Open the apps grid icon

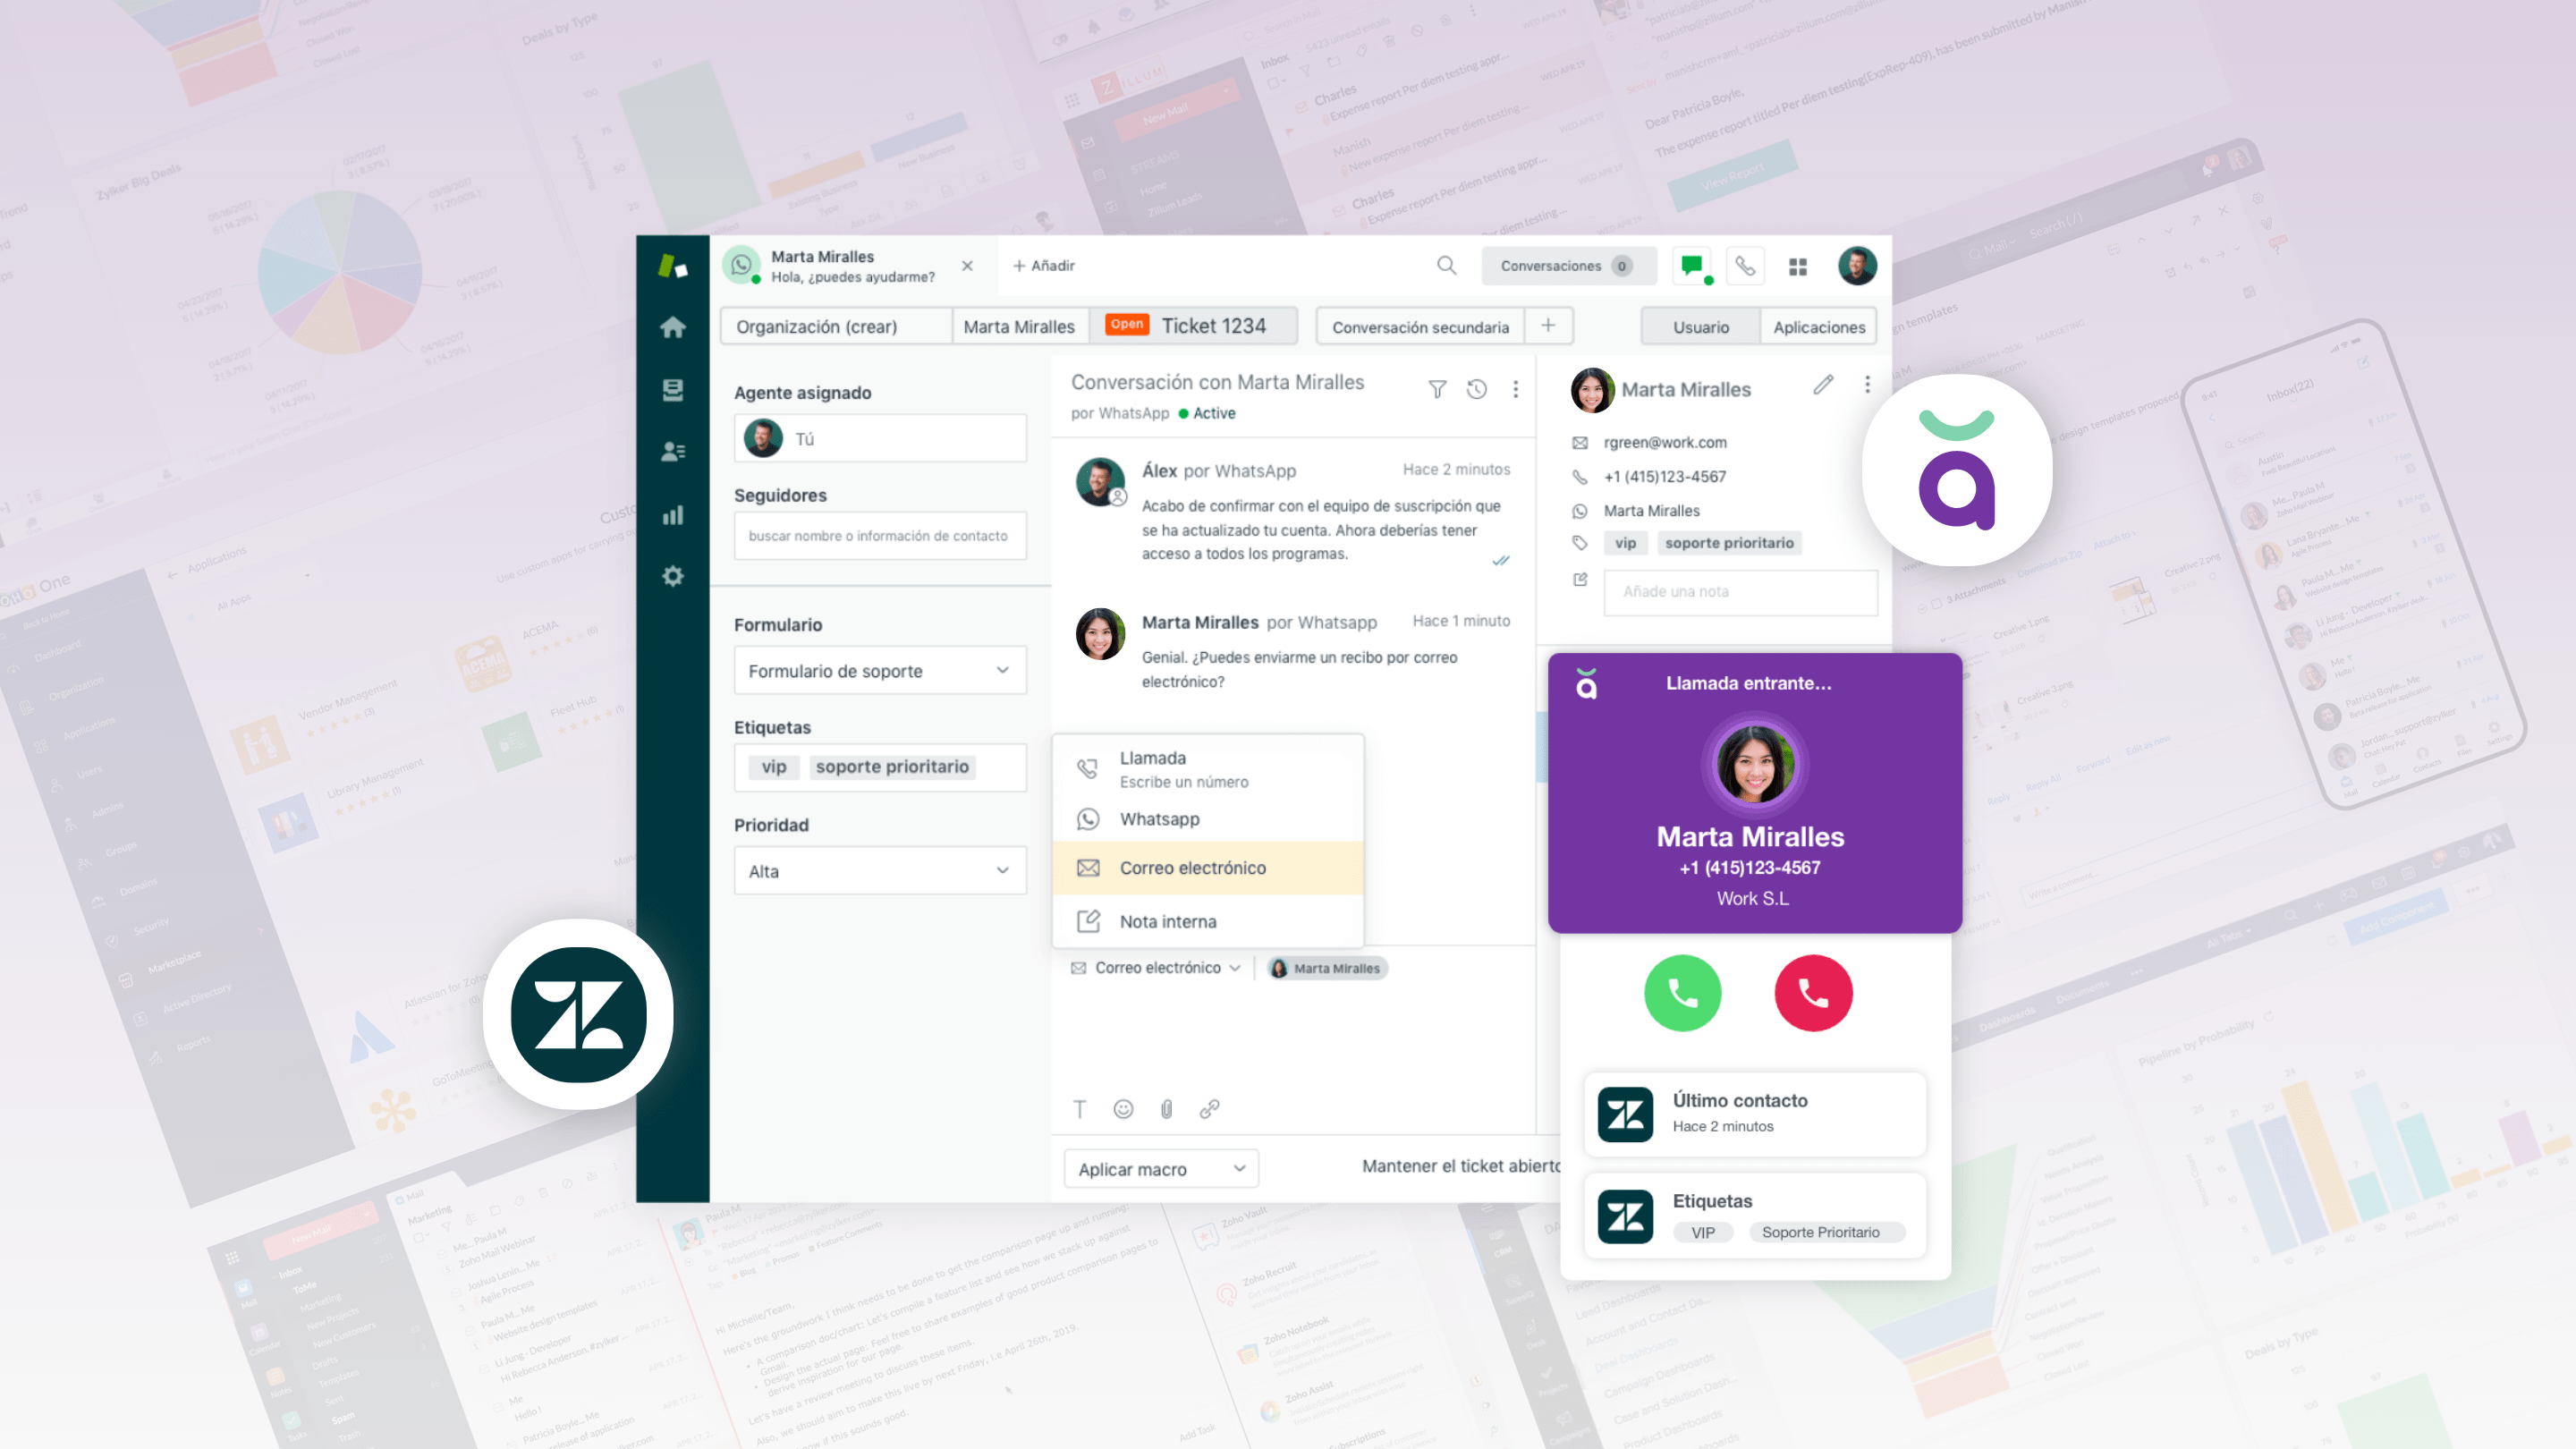coord(1798,267)
